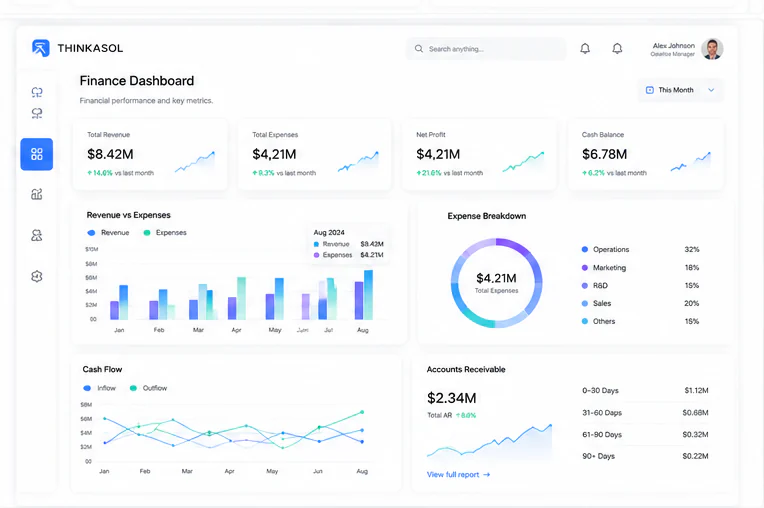Expand the This Month dropdown chevron
Viewport: 764px width, 508px height.
pyautogui.click(x=711, y=90)
